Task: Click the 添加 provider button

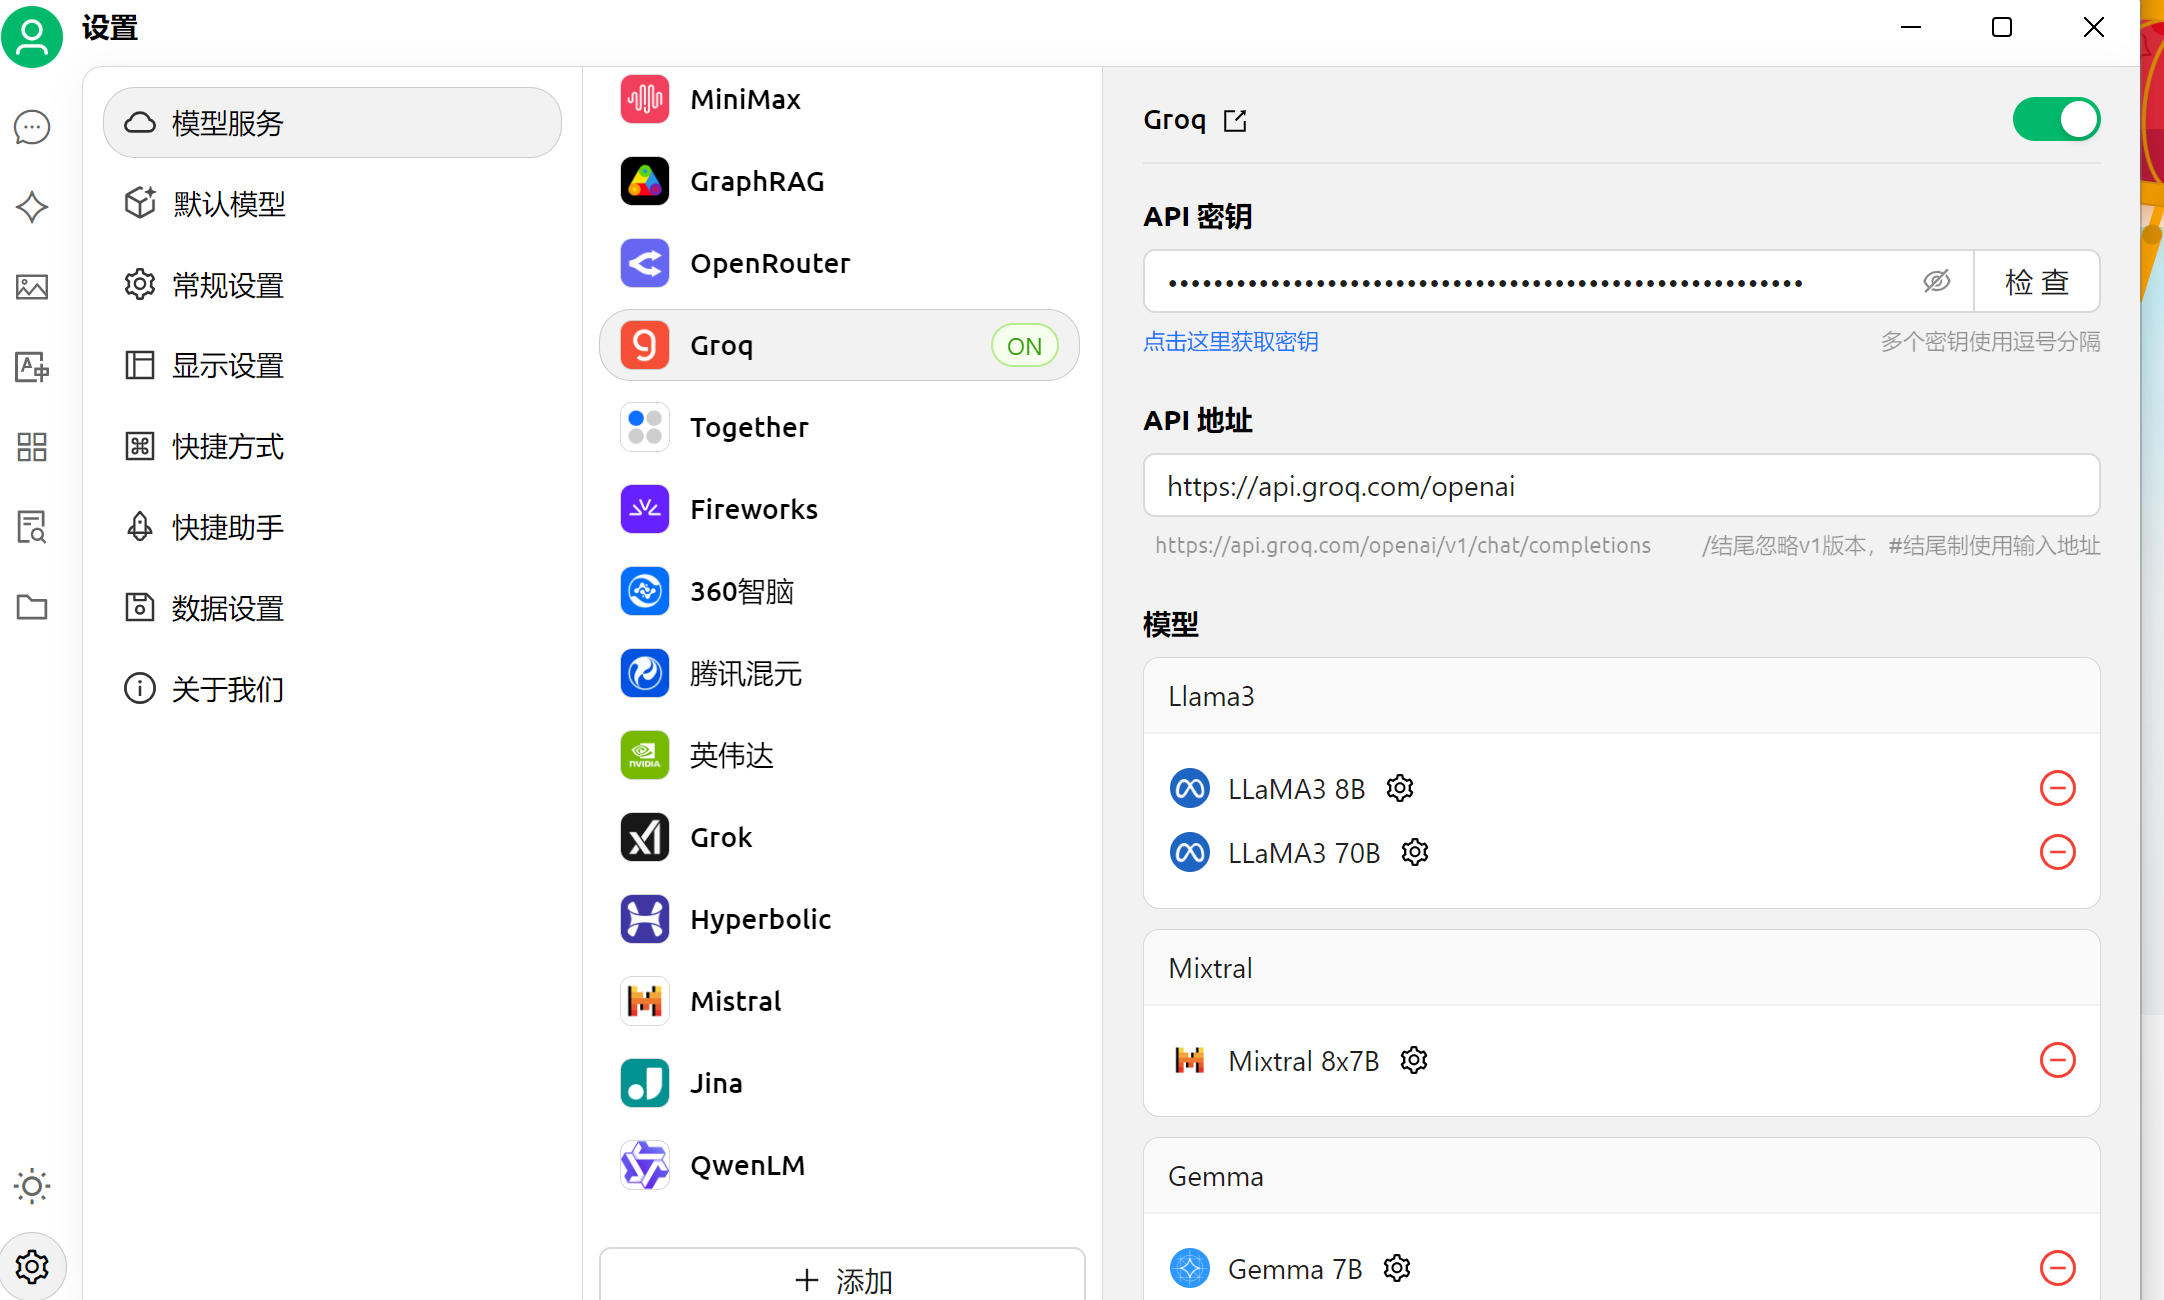Action: pos(842,1279)
